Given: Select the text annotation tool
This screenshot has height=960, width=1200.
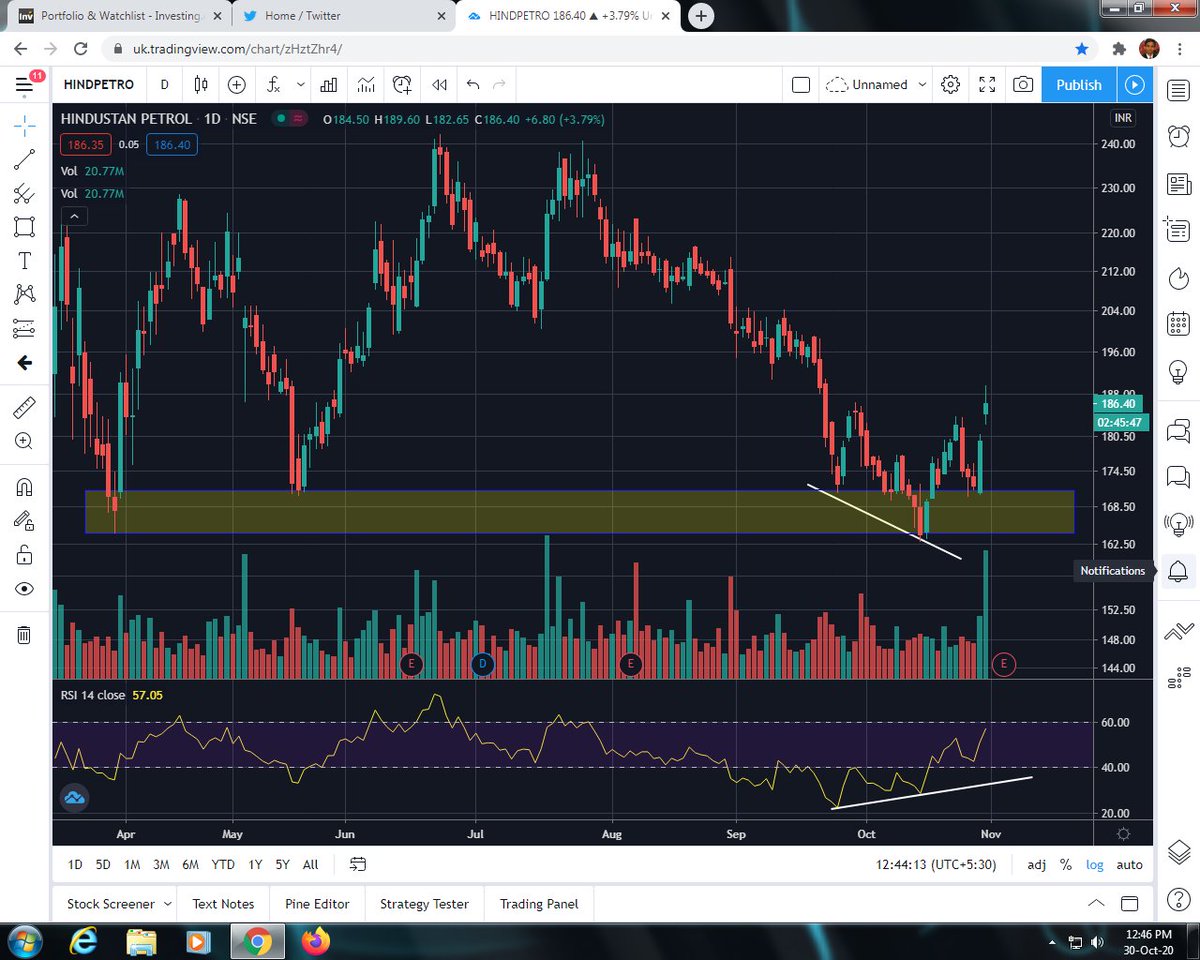Looking at the screenshot, I should [25, 261].
